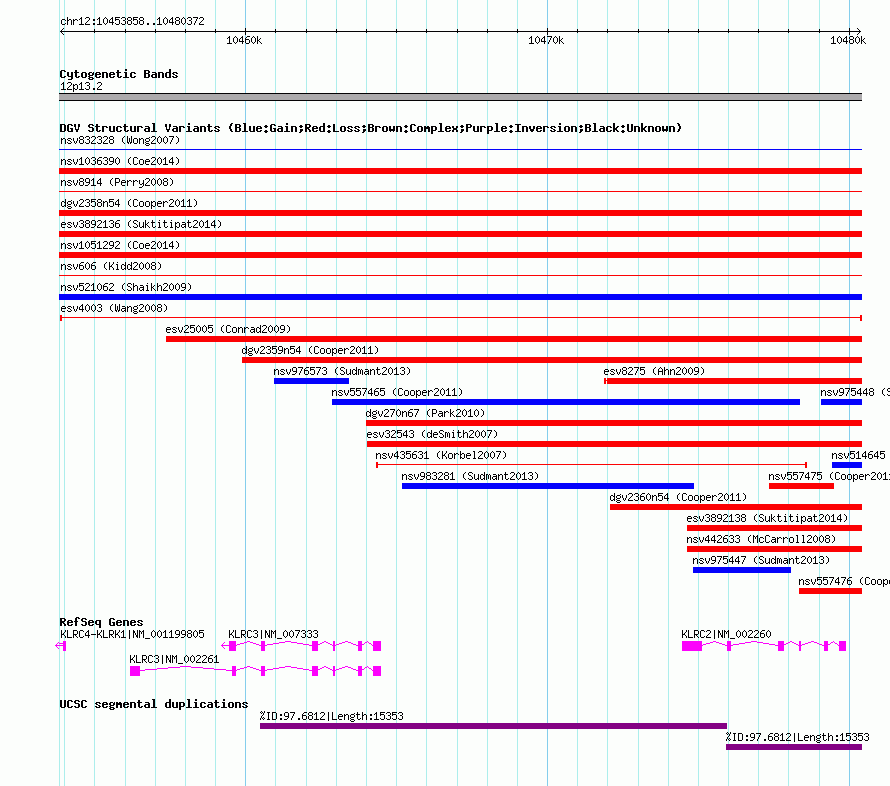The image size is (890, 786).
Task: Select the KLRC3|NM_007333 gene label
Action: point(273,634)
